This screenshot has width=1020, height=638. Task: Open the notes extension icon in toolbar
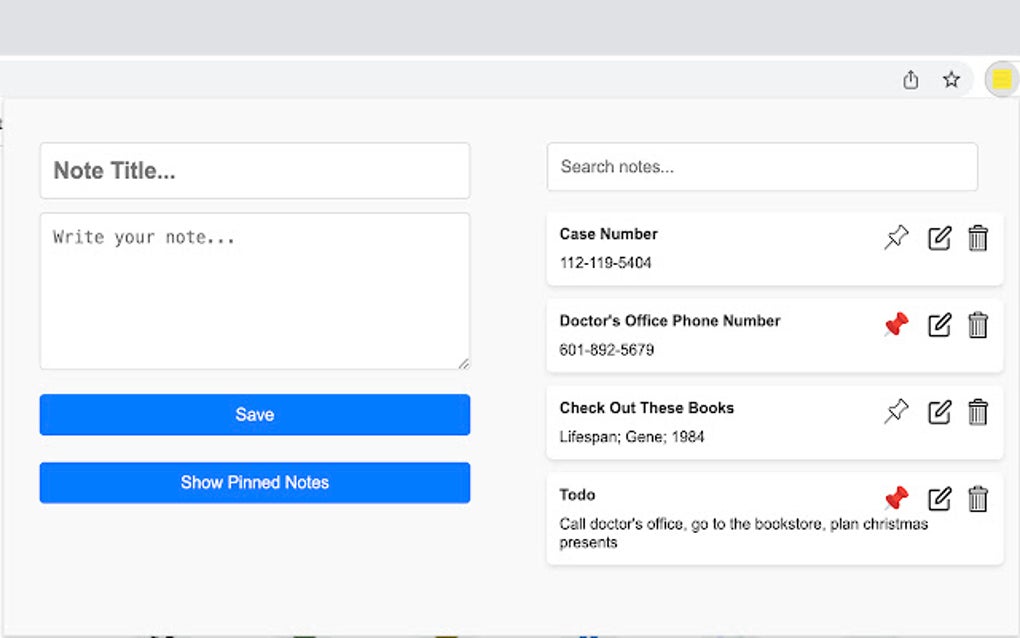1001,78
